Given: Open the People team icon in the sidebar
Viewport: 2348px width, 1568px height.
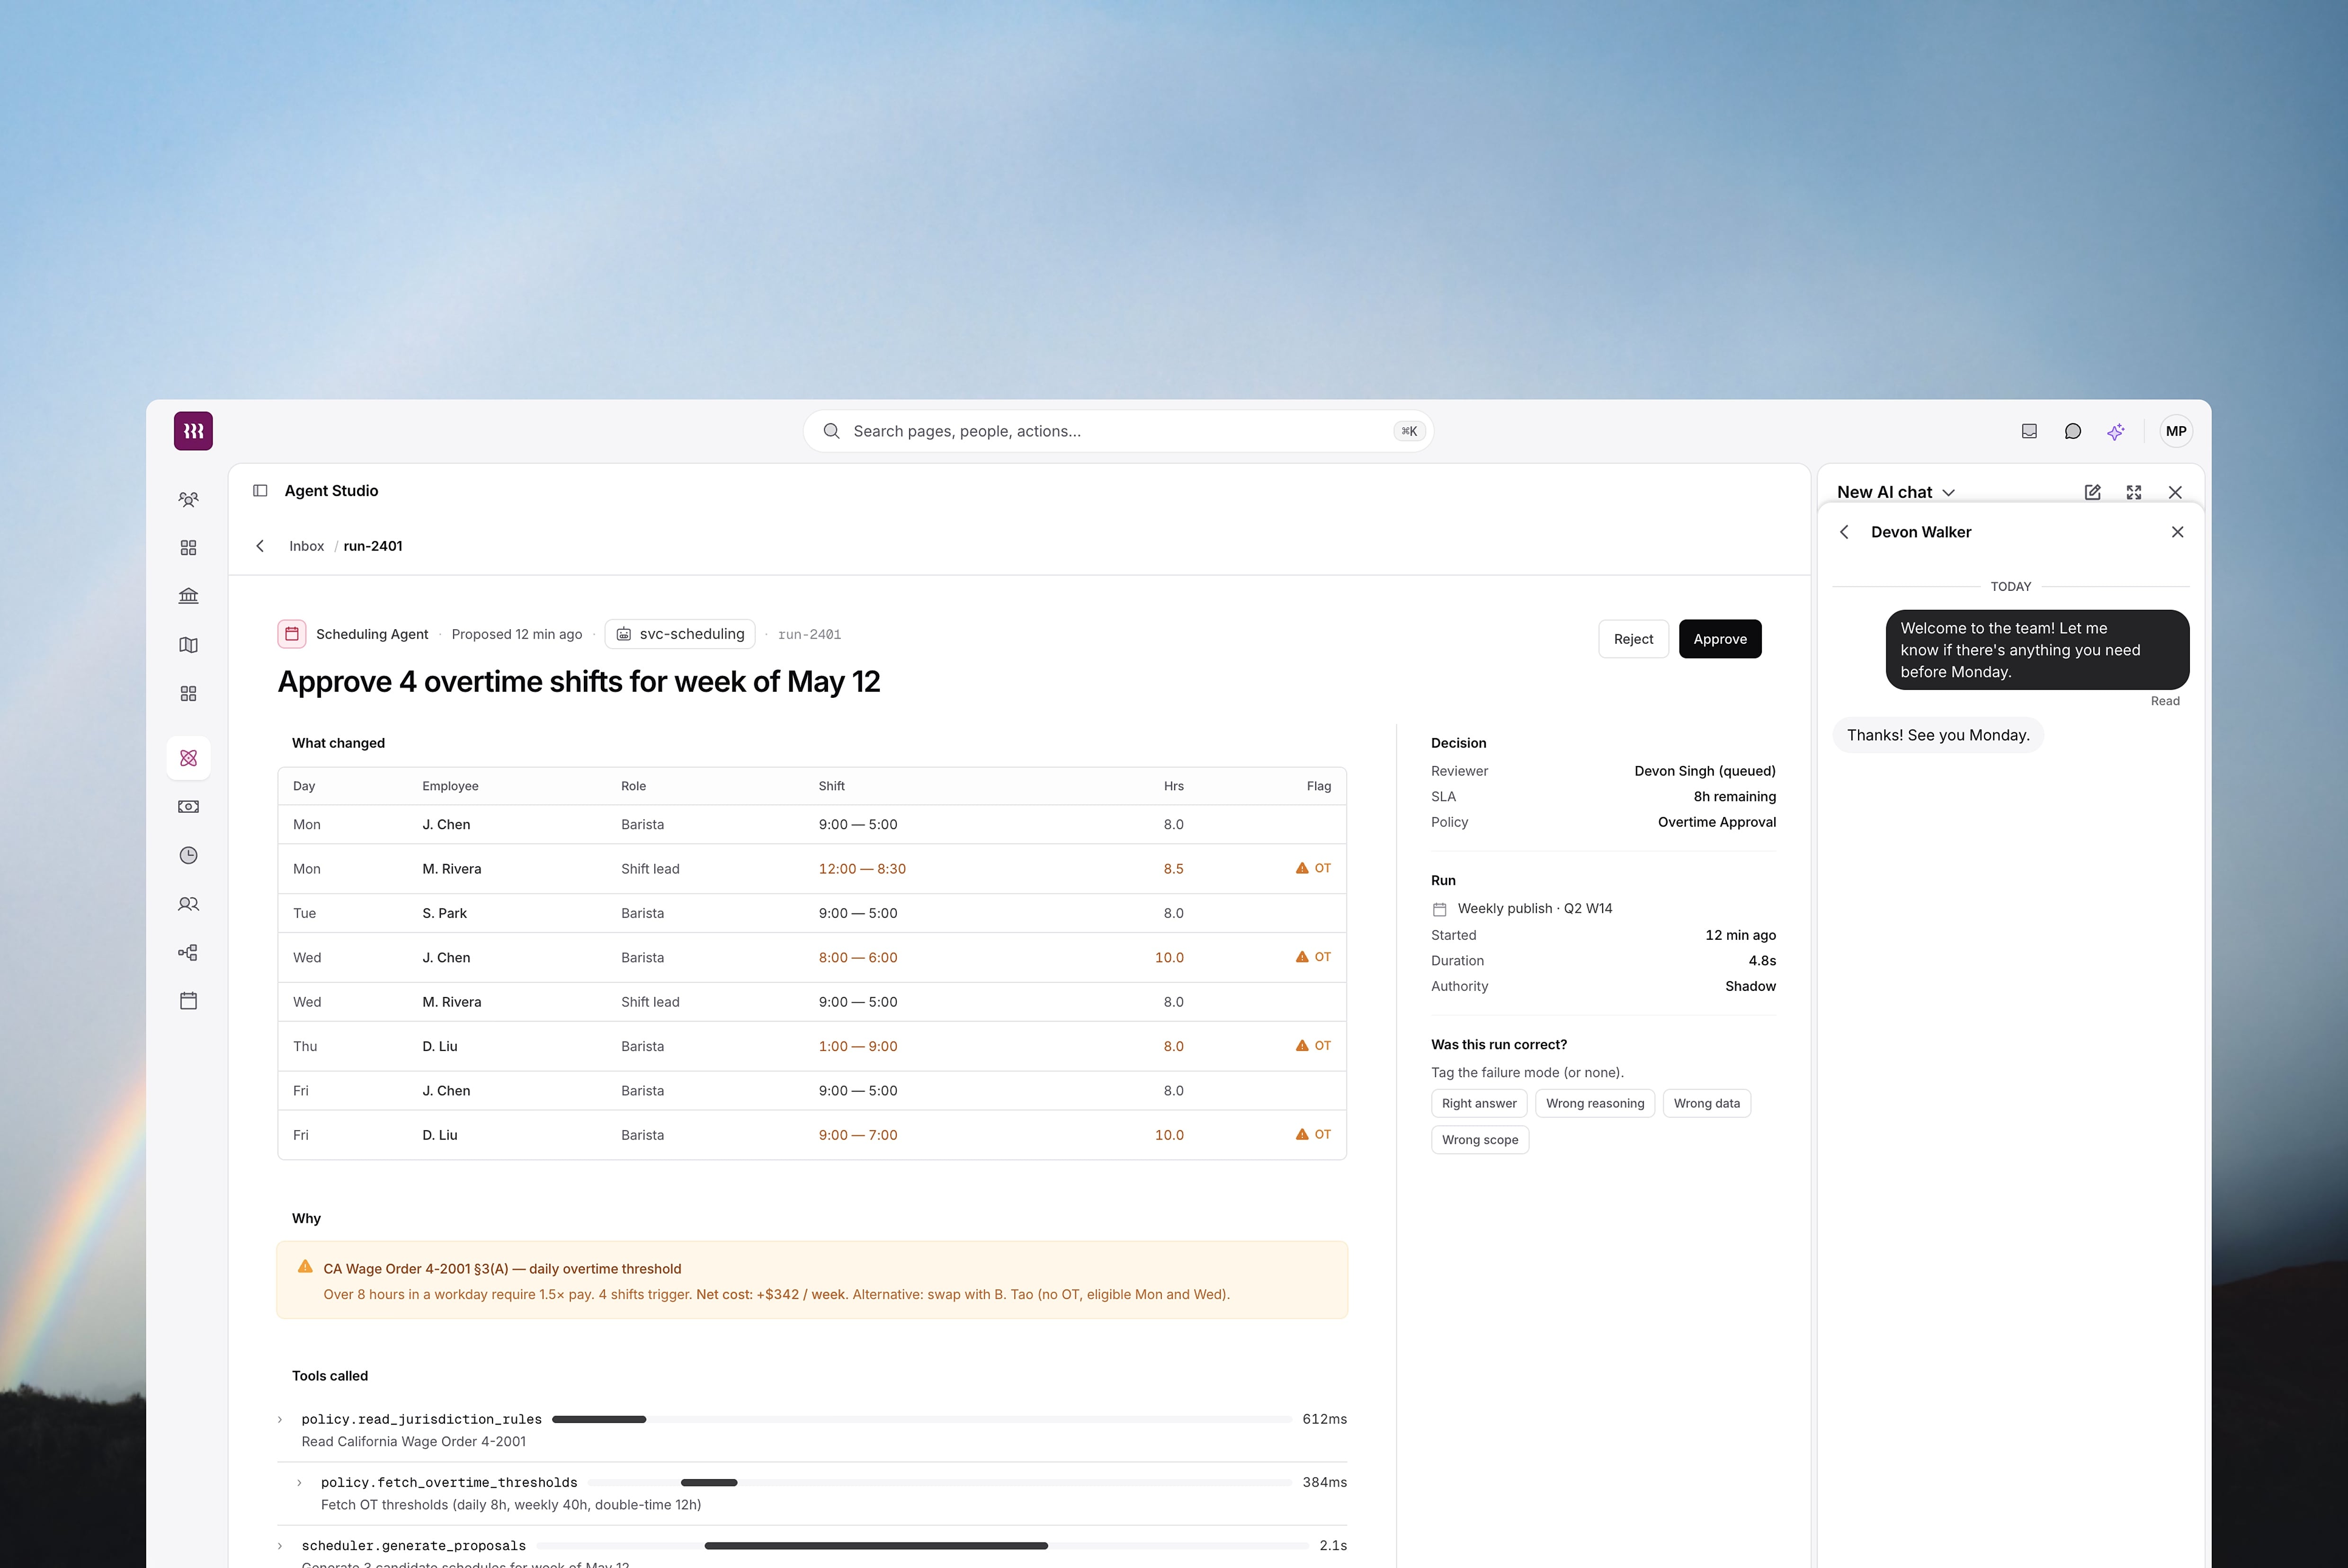Looking at the screenshot, I should click(x=188, y=499).
